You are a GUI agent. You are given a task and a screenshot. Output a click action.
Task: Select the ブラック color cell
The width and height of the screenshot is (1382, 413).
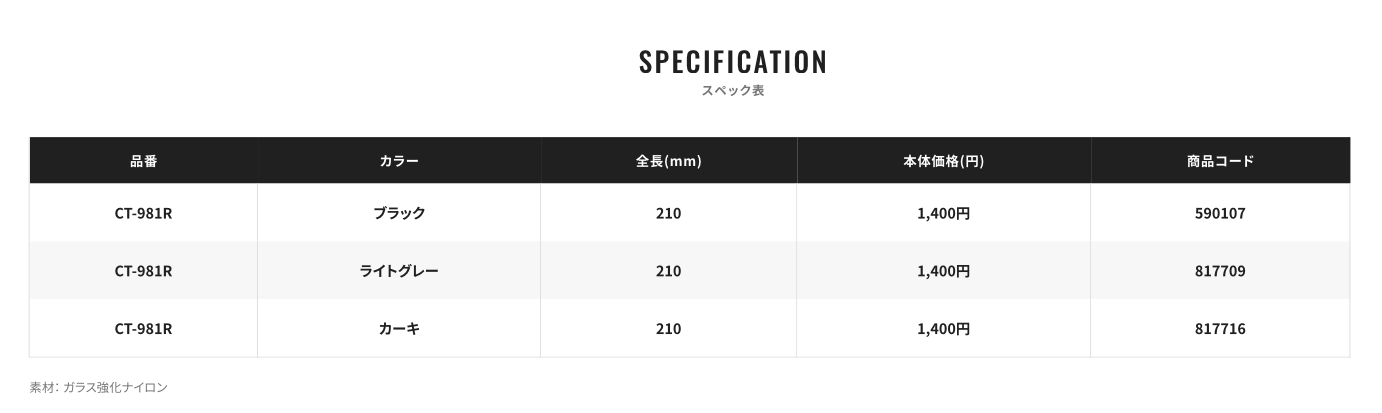click(x=399, y=213)
